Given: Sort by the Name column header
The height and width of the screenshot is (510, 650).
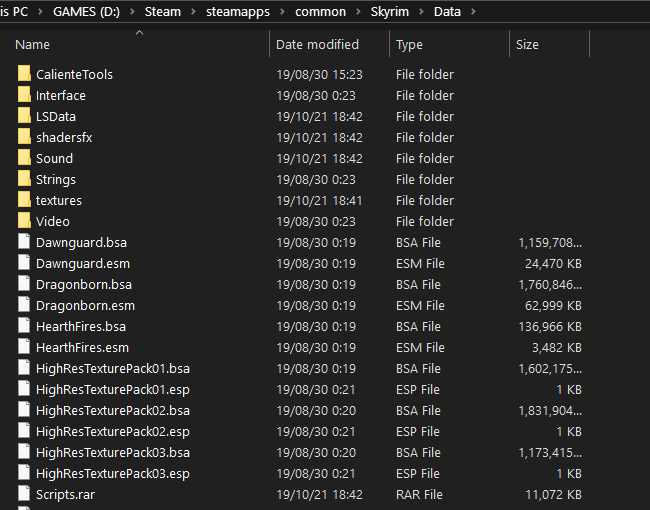Looking at the screenshot, I should 32,44.
